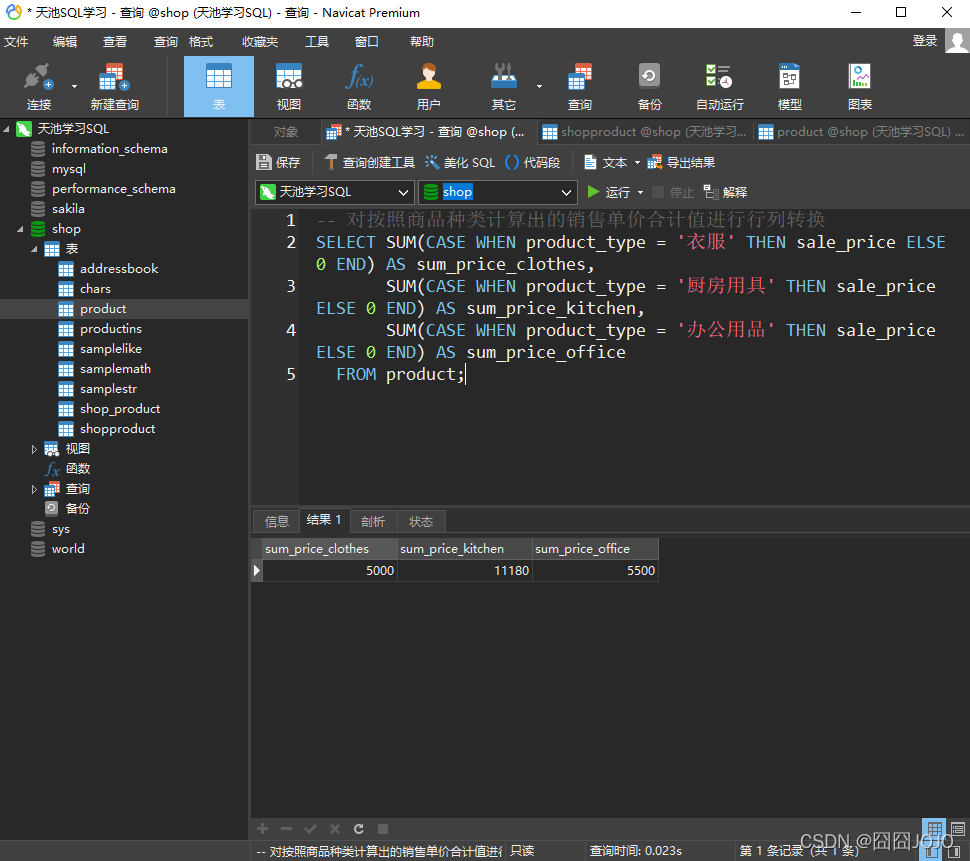Screen dimensions: 970x861
Task: Click the add record plus icon
Action: coord(262,828)
